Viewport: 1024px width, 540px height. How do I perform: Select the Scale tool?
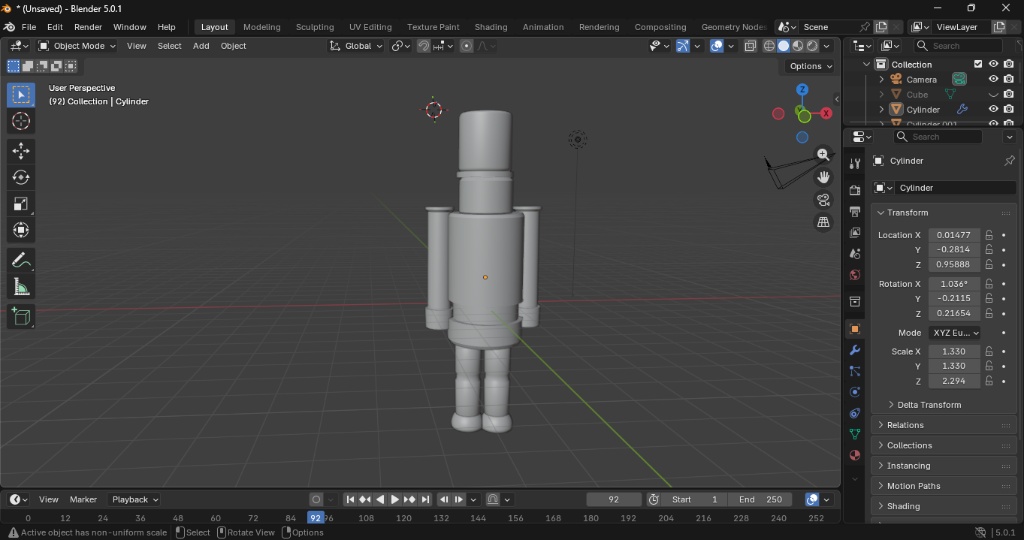[21, 204]
